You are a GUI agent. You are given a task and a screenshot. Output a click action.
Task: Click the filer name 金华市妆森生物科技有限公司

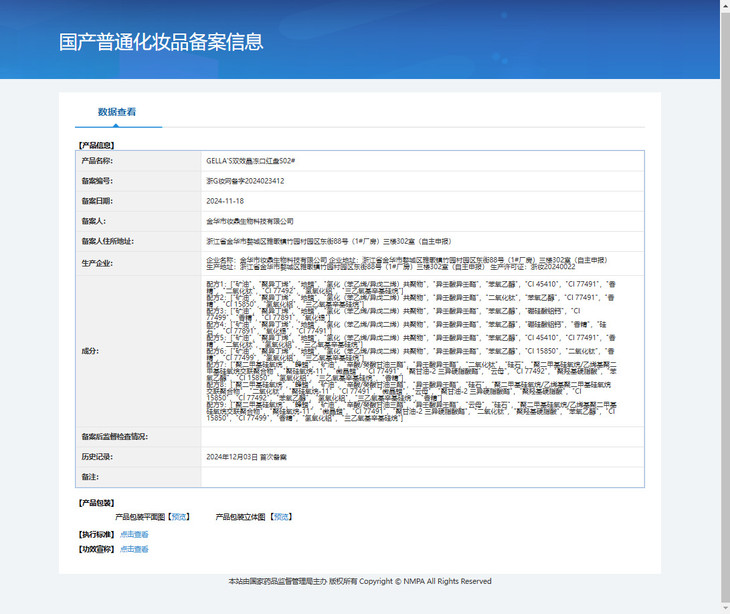pos(250,221)
